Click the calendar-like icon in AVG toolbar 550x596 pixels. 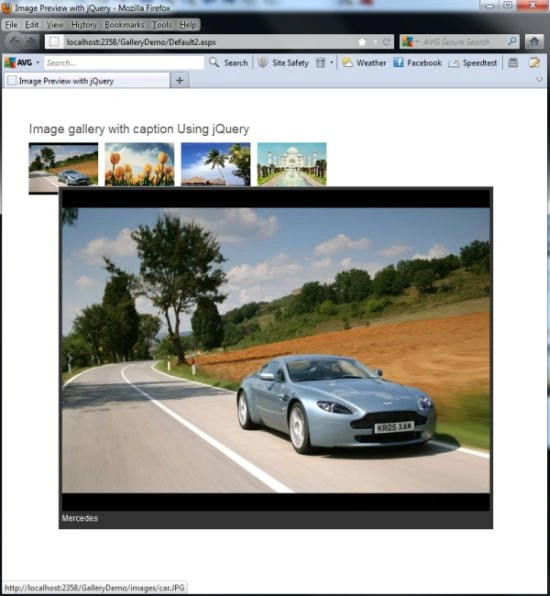click(513, 63)
